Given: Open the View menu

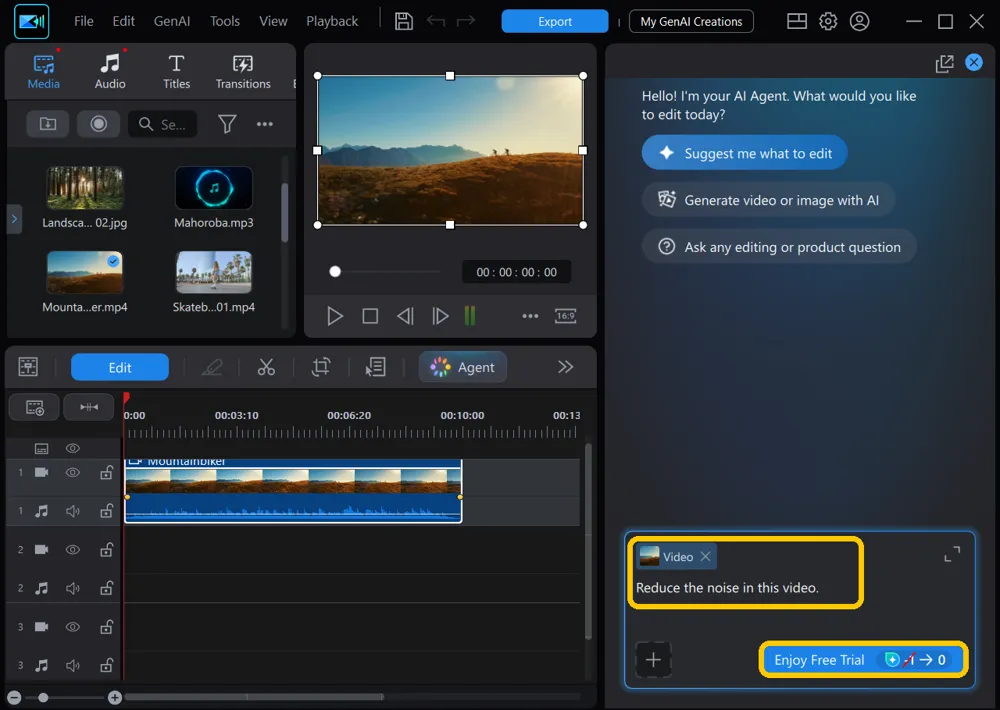Looking at the screenshot, I should click(x=273, y=21).
